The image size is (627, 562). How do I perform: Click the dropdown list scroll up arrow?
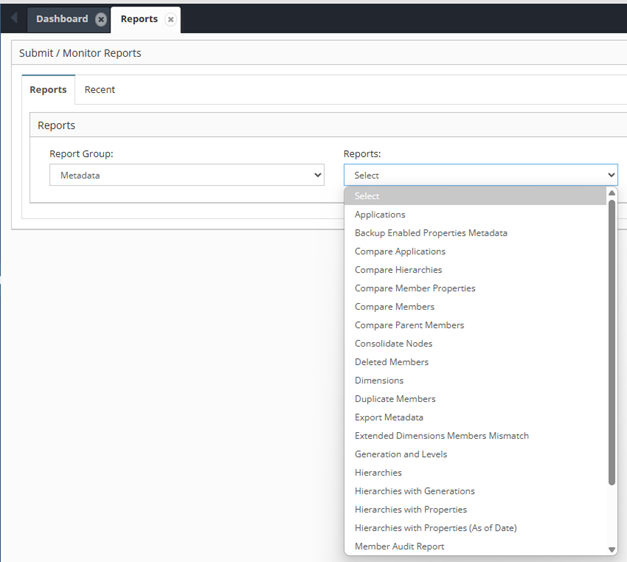(x=612, y=193)
